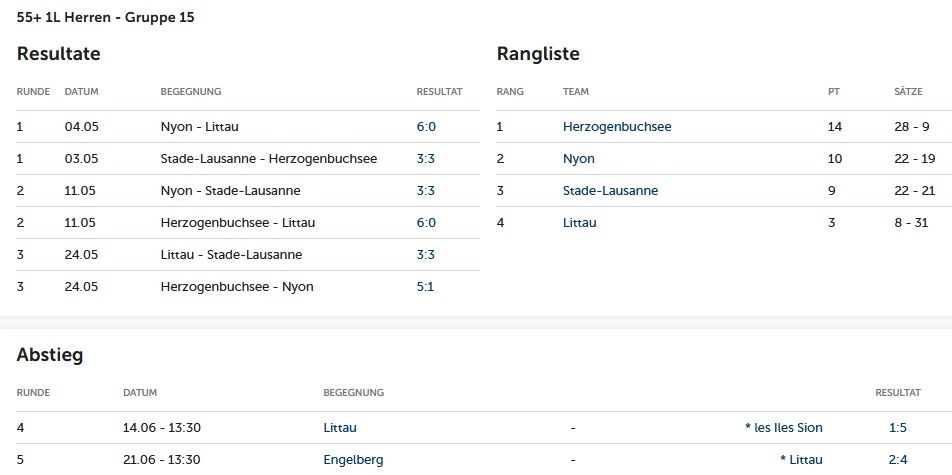Open the 5:1 result Herzogenbuchsee - Nyon
This screenshot has width=952, height=475.
(425, 287)
